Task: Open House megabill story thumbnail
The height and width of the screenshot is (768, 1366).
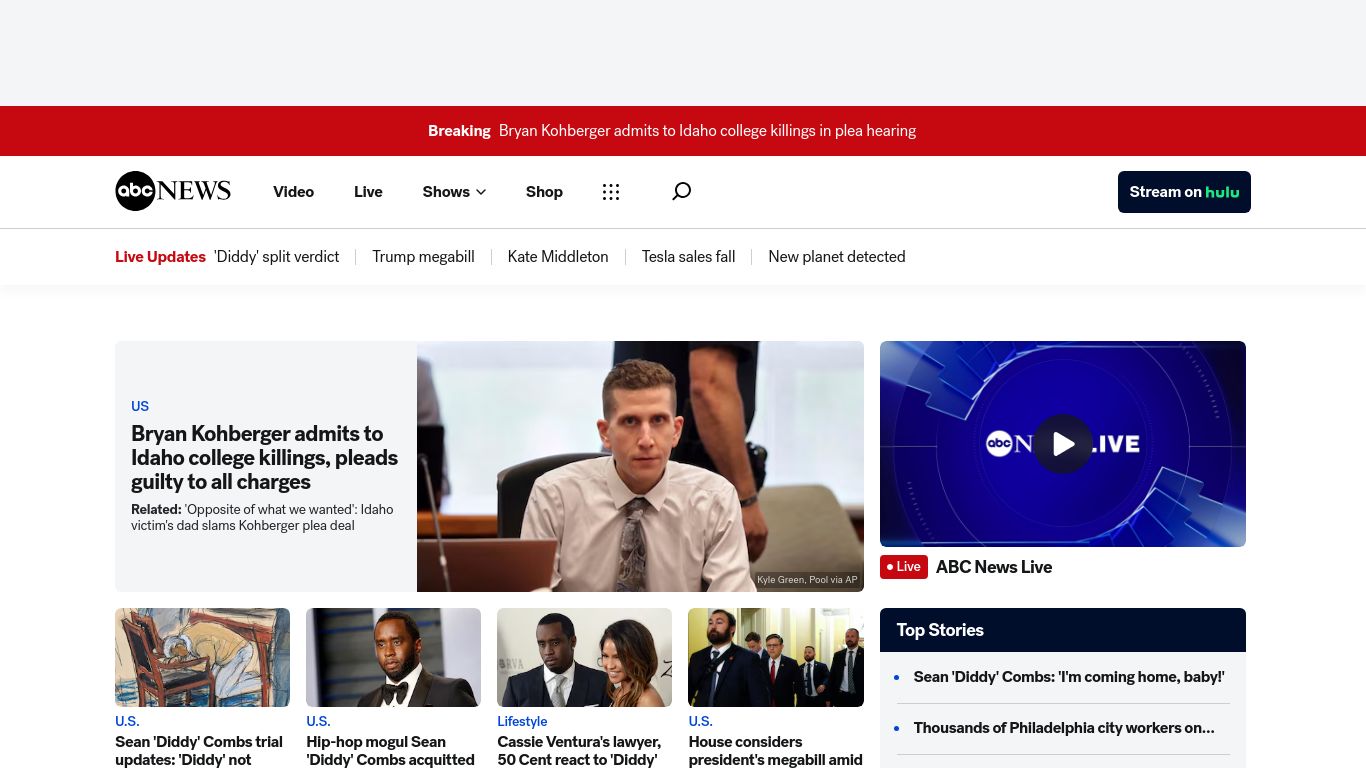Action: [775, 657]
